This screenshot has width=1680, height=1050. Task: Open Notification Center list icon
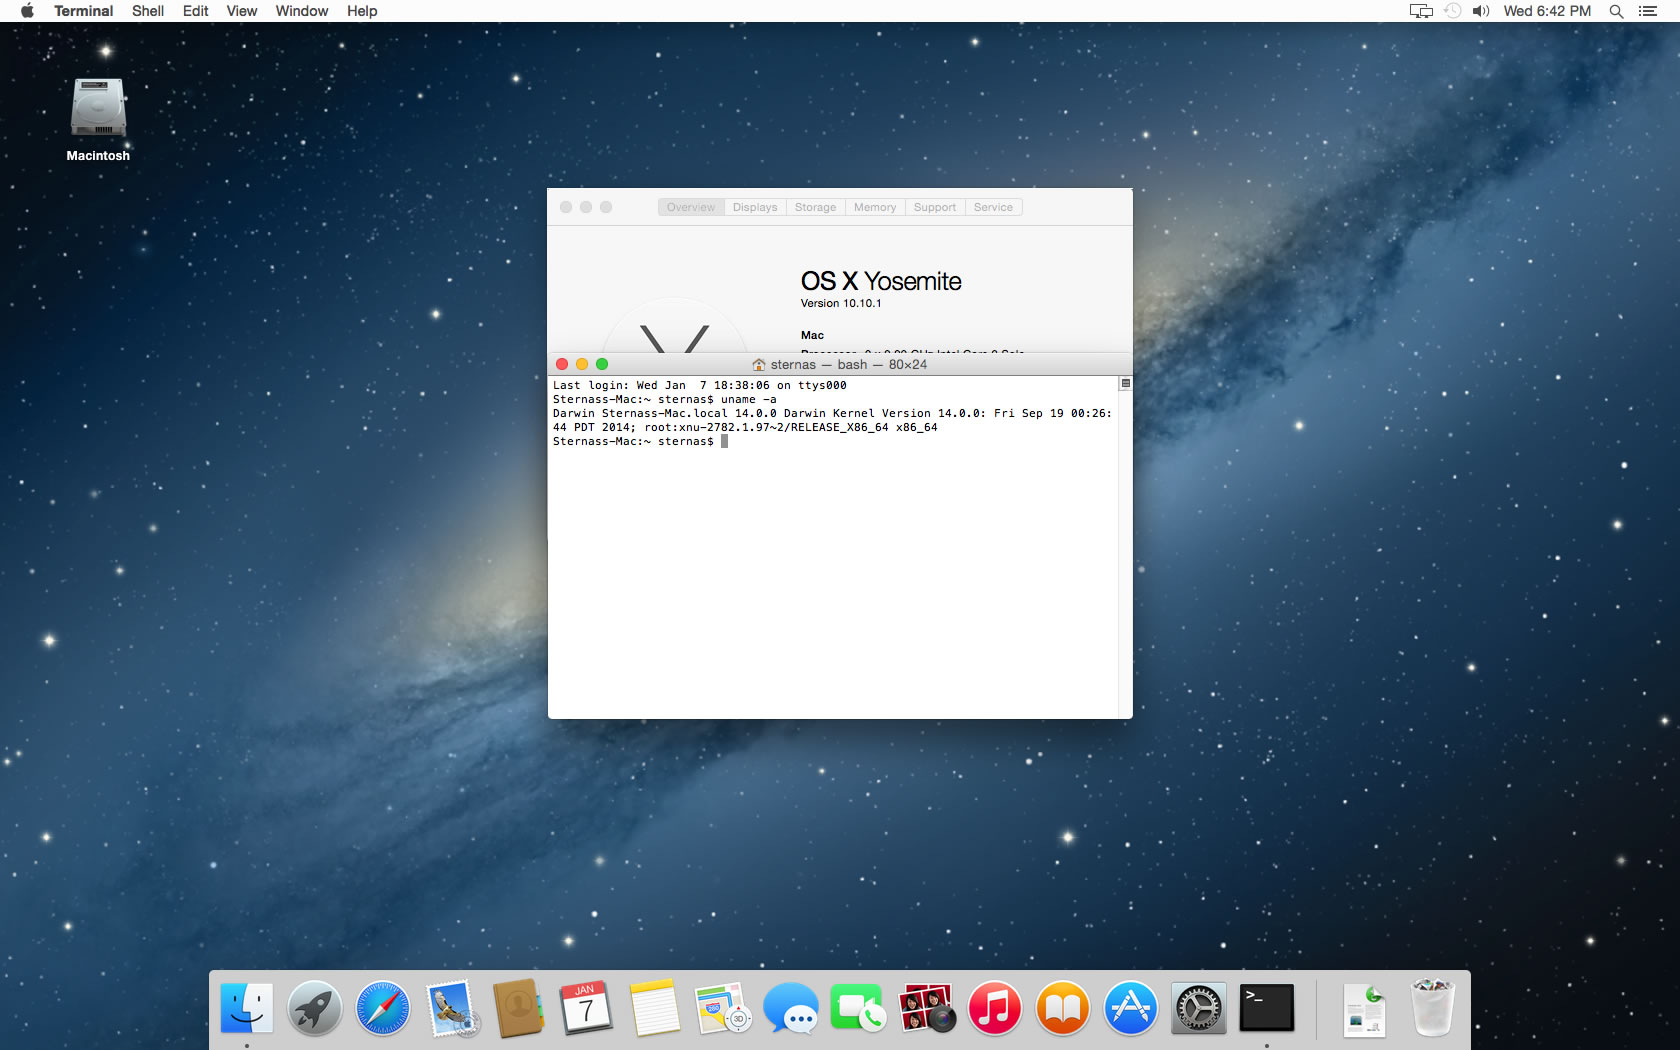pos(1648,11)
